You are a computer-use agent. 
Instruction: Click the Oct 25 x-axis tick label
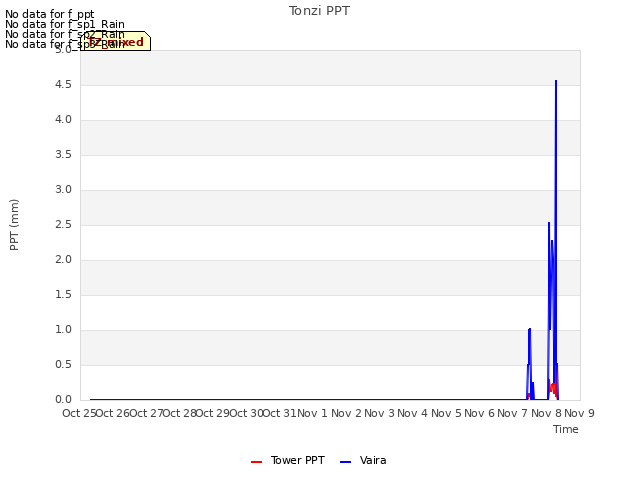coord(79,413)
